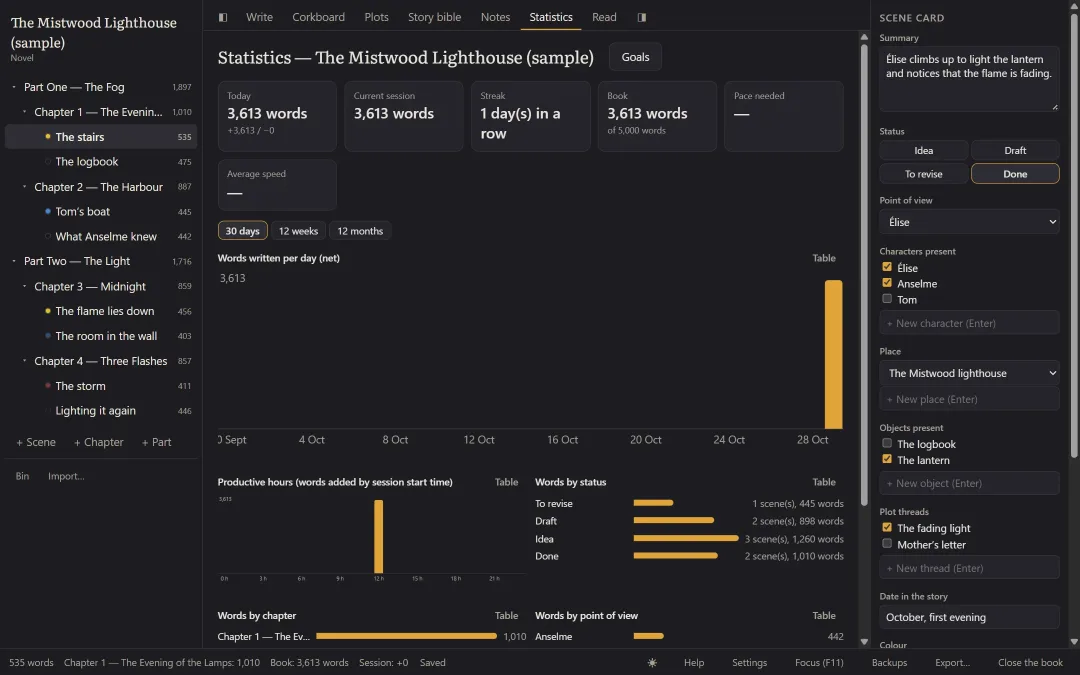
Task: Set scene status to To revise
Action: (x=924, y=174)
